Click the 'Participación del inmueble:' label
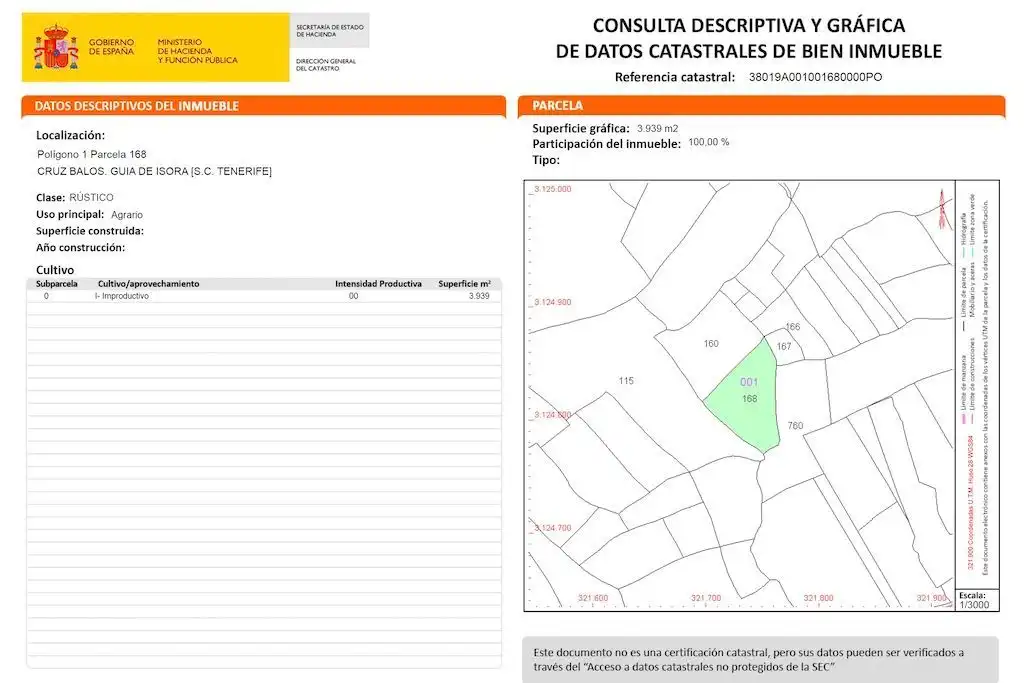Image resolution: width=1024 pixels, height=683 pixels. point(606,144)
